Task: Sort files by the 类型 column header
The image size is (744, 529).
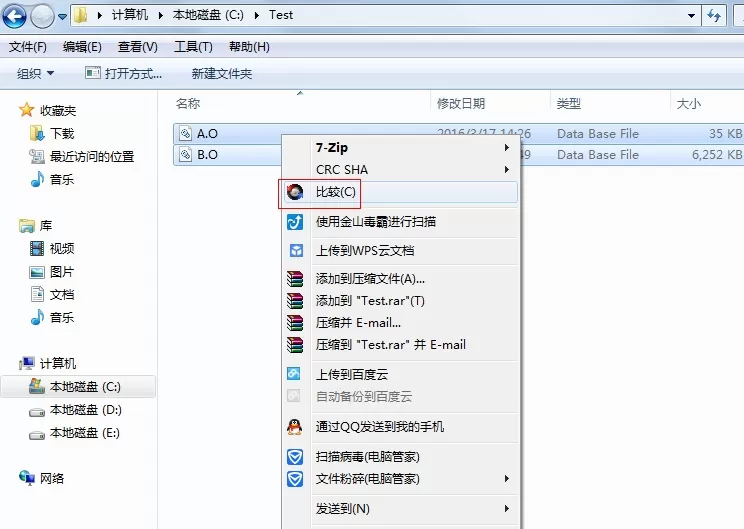Action: [568, 103]
